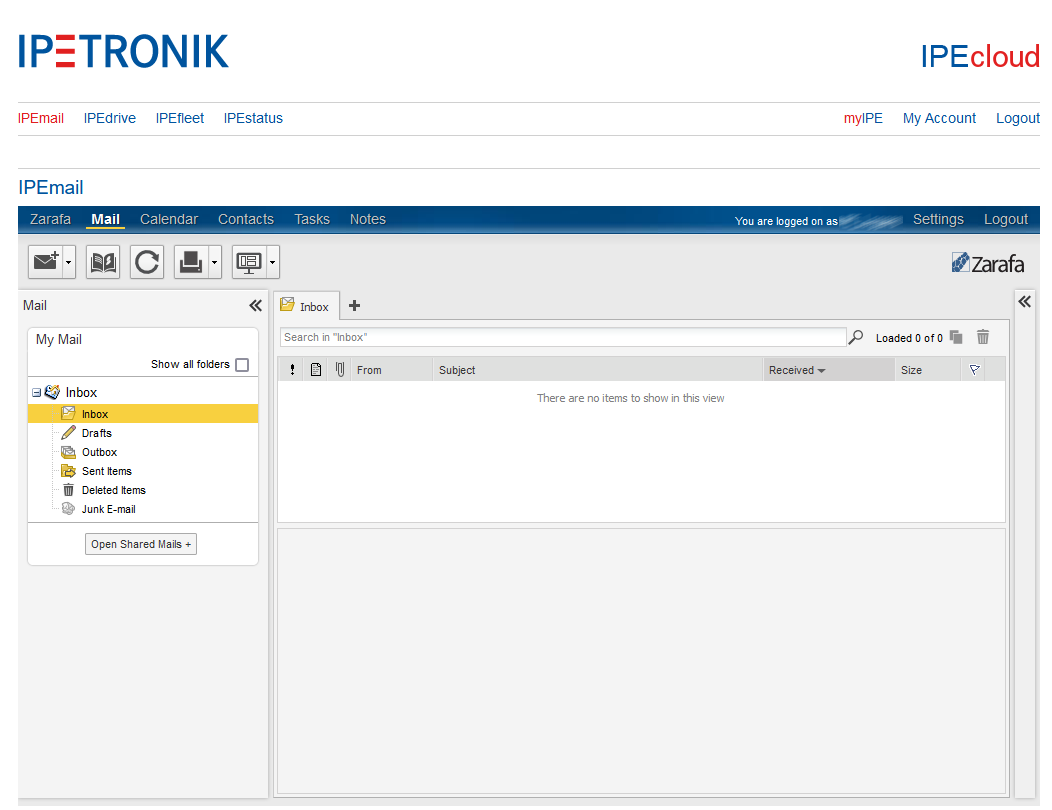Sort by the Received column header
The image size is (1052, 810).
791,370
